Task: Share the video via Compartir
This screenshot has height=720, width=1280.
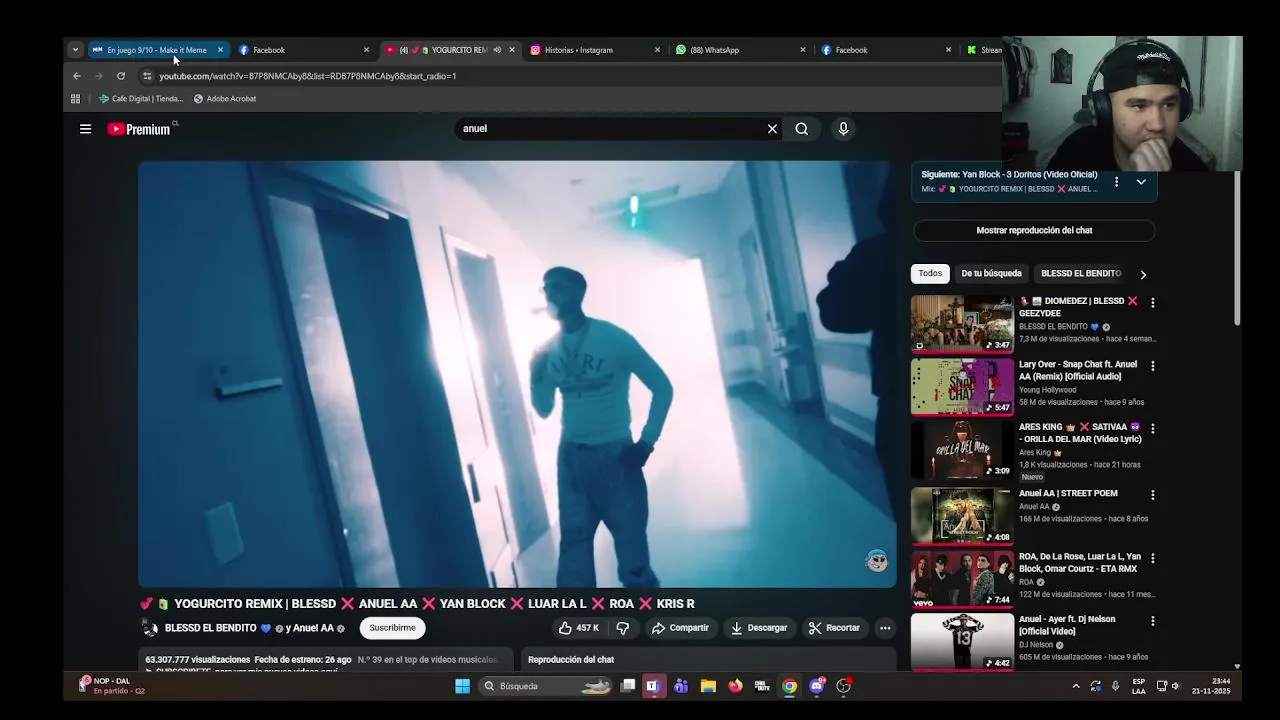Action: pos(680,628)
